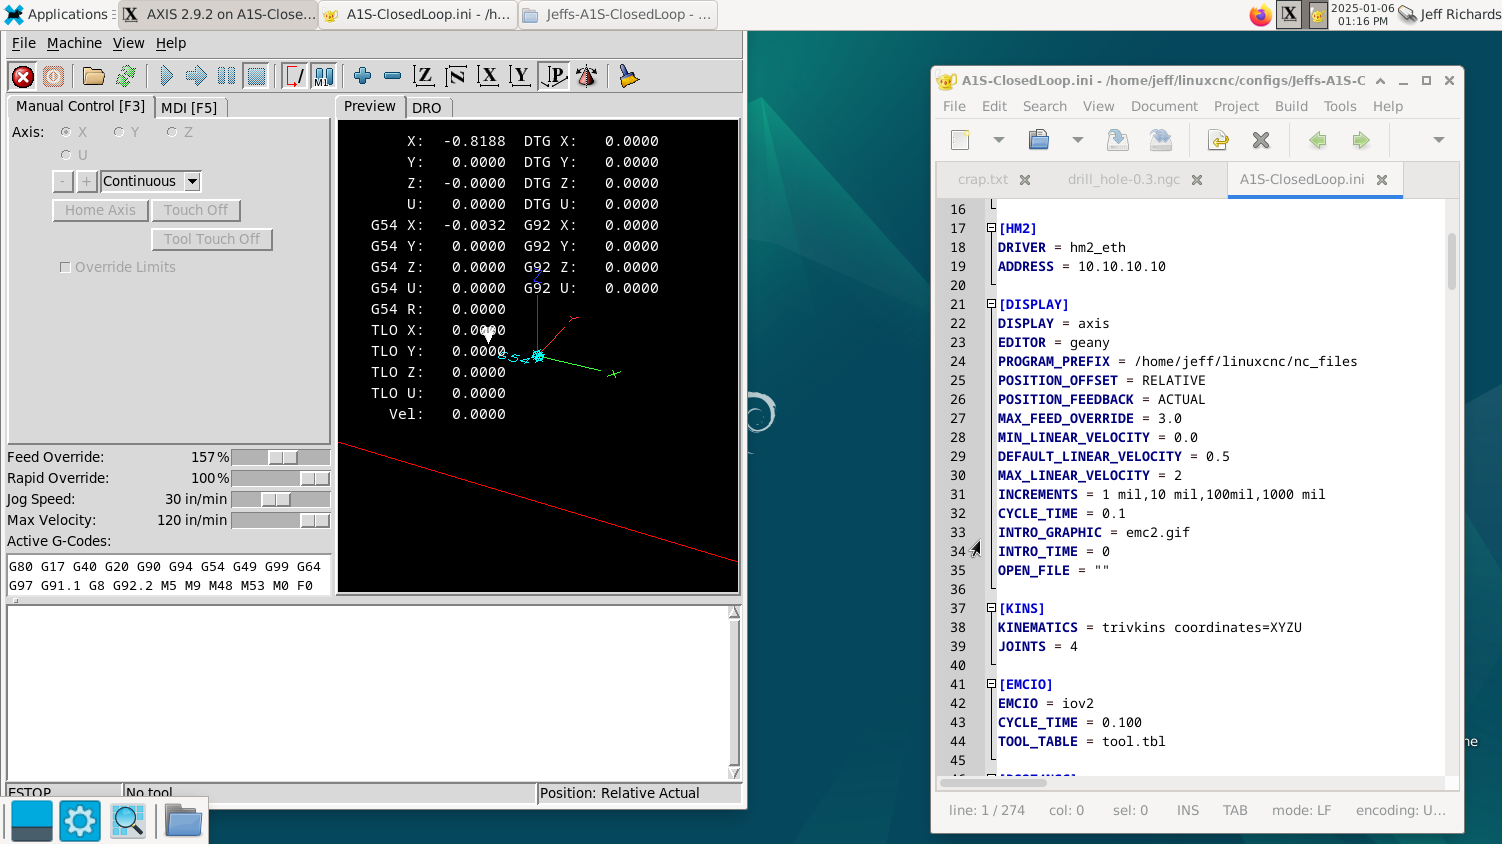Select the X side view icon
The width and height of the screenshot is (1502, 844).
488,76
